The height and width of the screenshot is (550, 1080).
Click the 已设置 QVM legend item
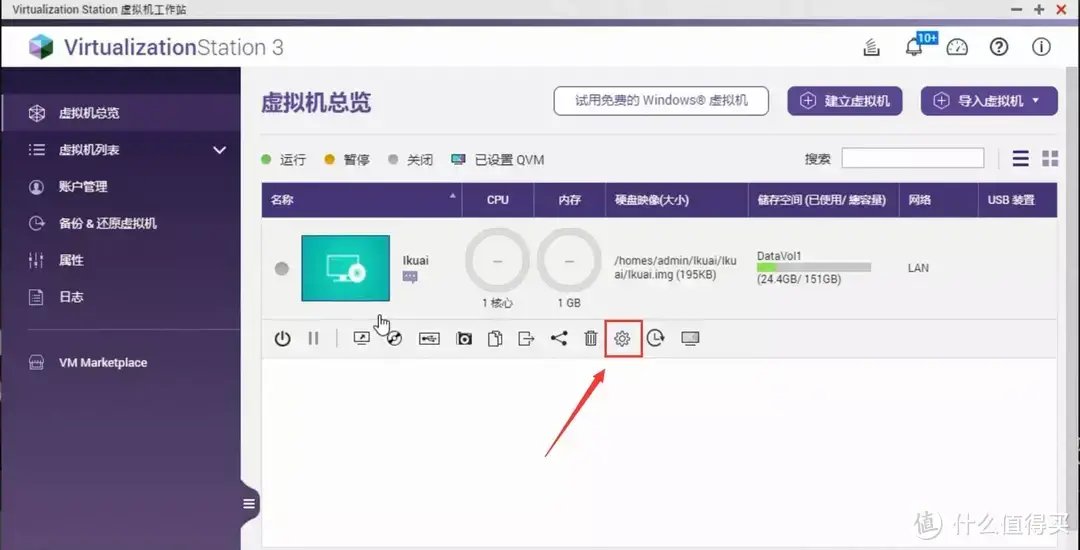tap(497, 160)
